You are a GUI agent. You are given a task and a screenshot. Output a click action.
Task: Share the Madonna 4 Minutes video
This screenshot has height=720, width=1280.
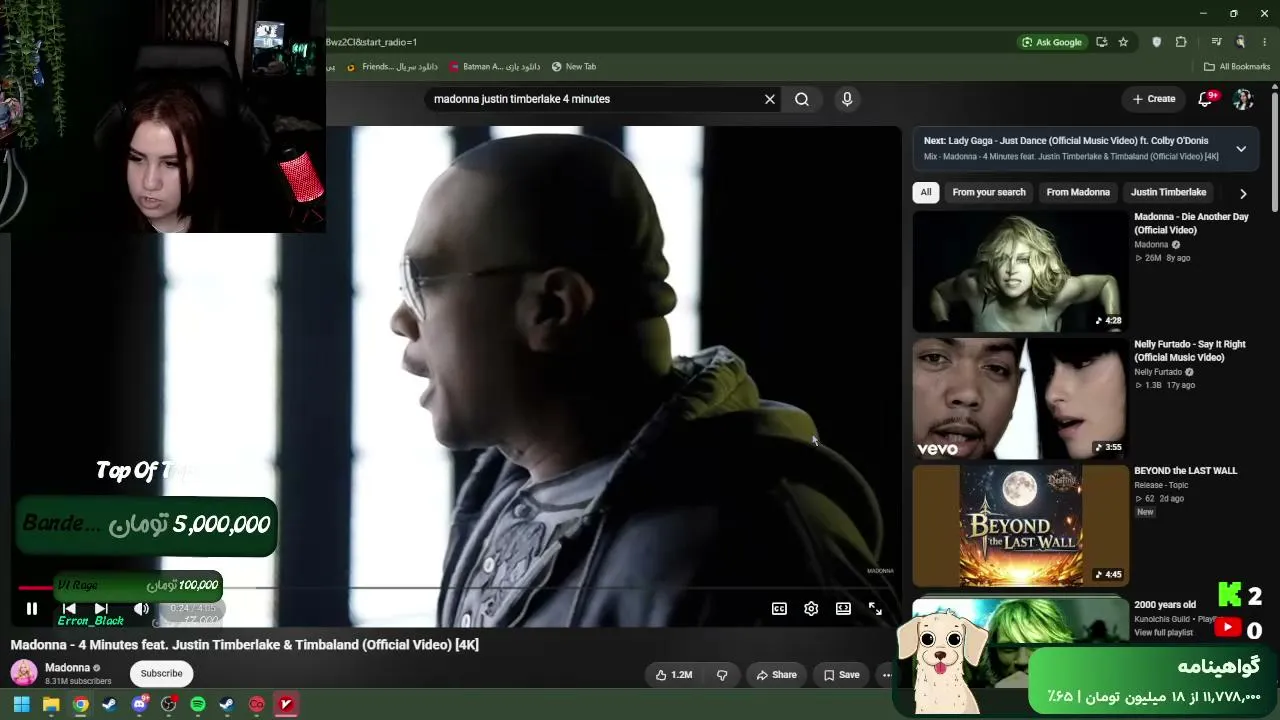pyautogui.click(x=776, y=675)
